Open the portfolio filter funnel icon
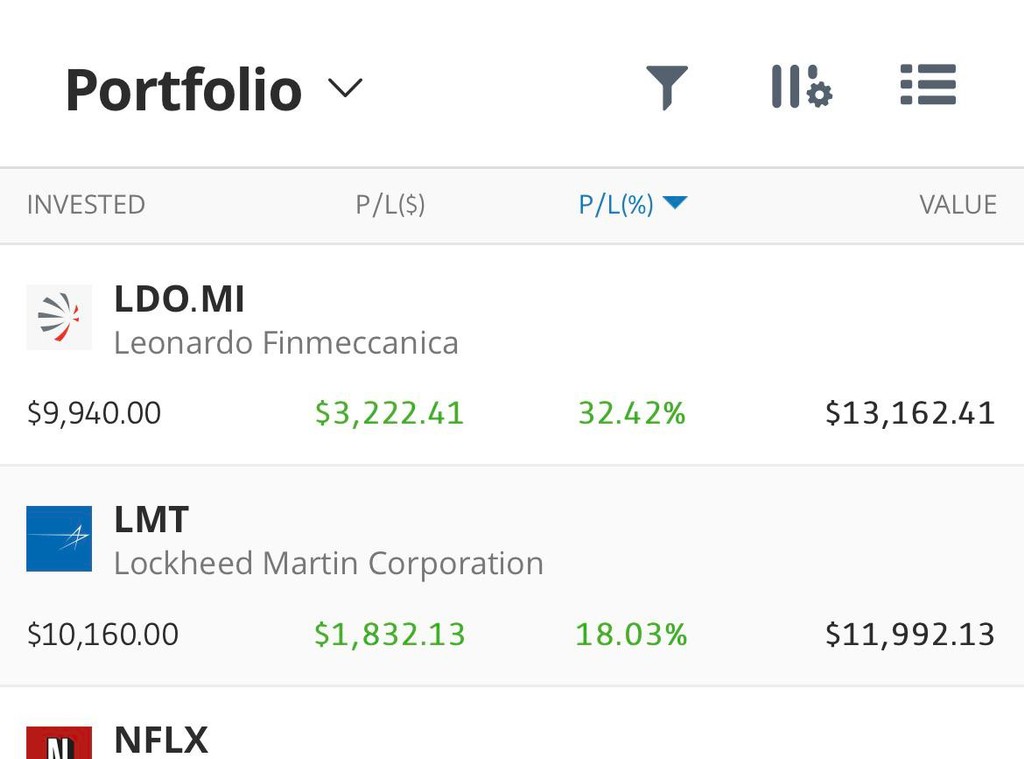The image size is (1024, 759). (666, 87)
